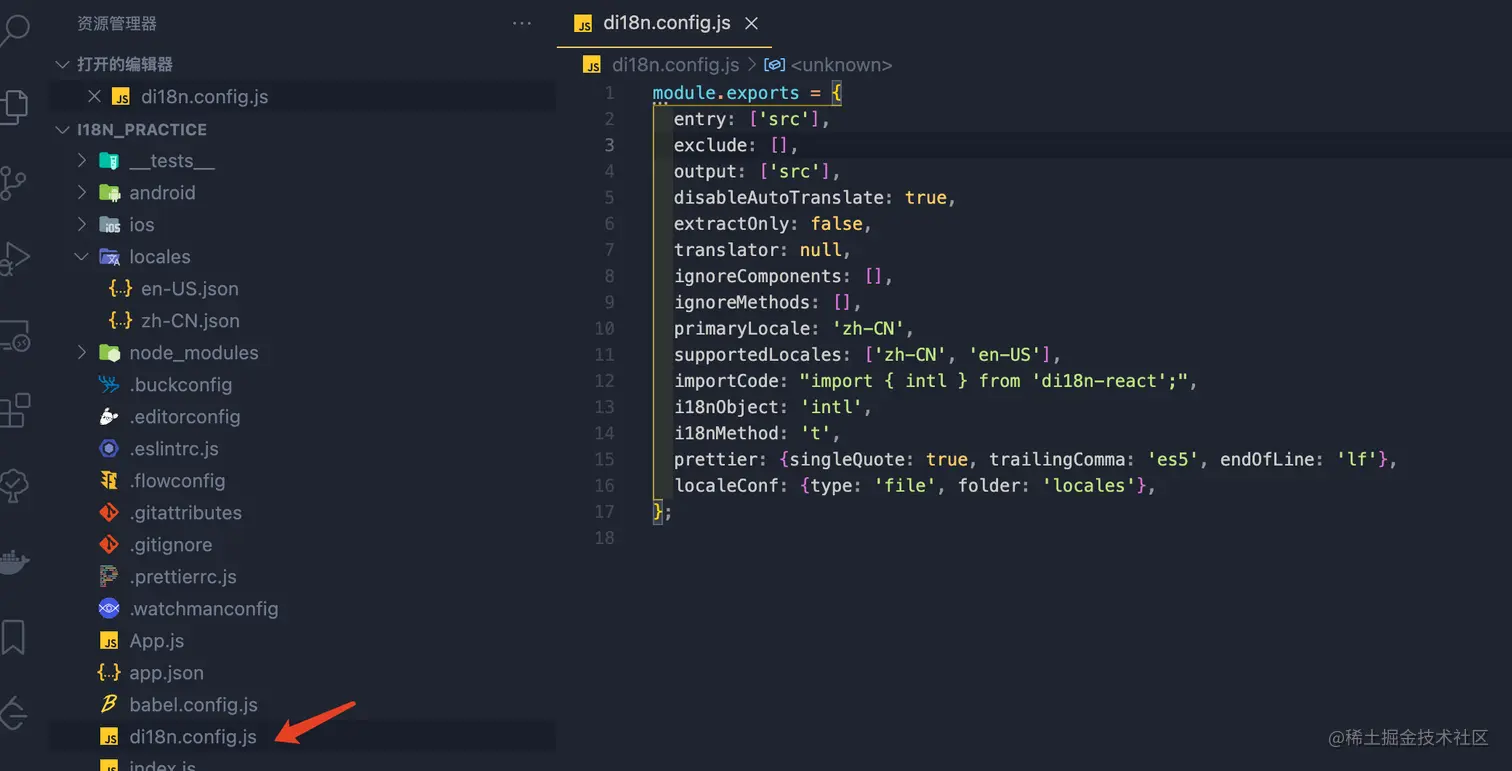This screenshot has height=771, width=1512.
Task: Click the .prettierrc.js Prettier icon
Action: [109, 577]
